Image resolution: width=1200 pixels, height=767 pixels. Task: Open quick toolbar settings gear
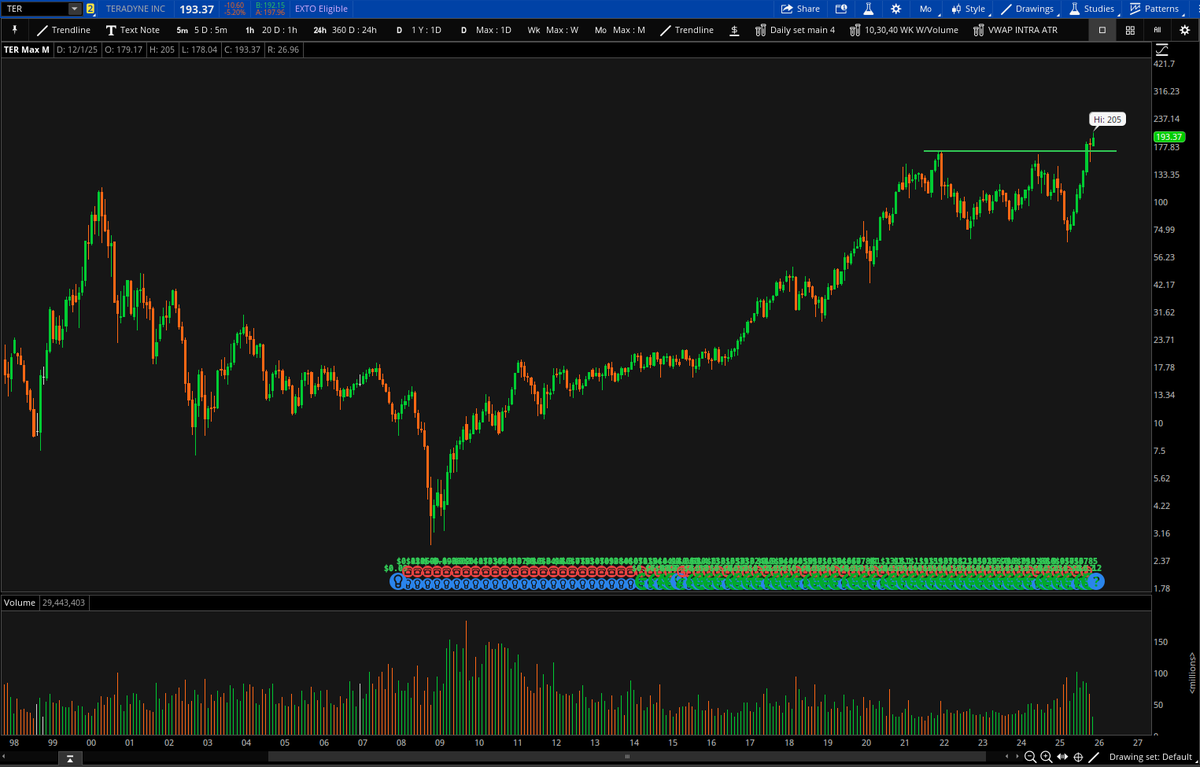coord(1184,30)
